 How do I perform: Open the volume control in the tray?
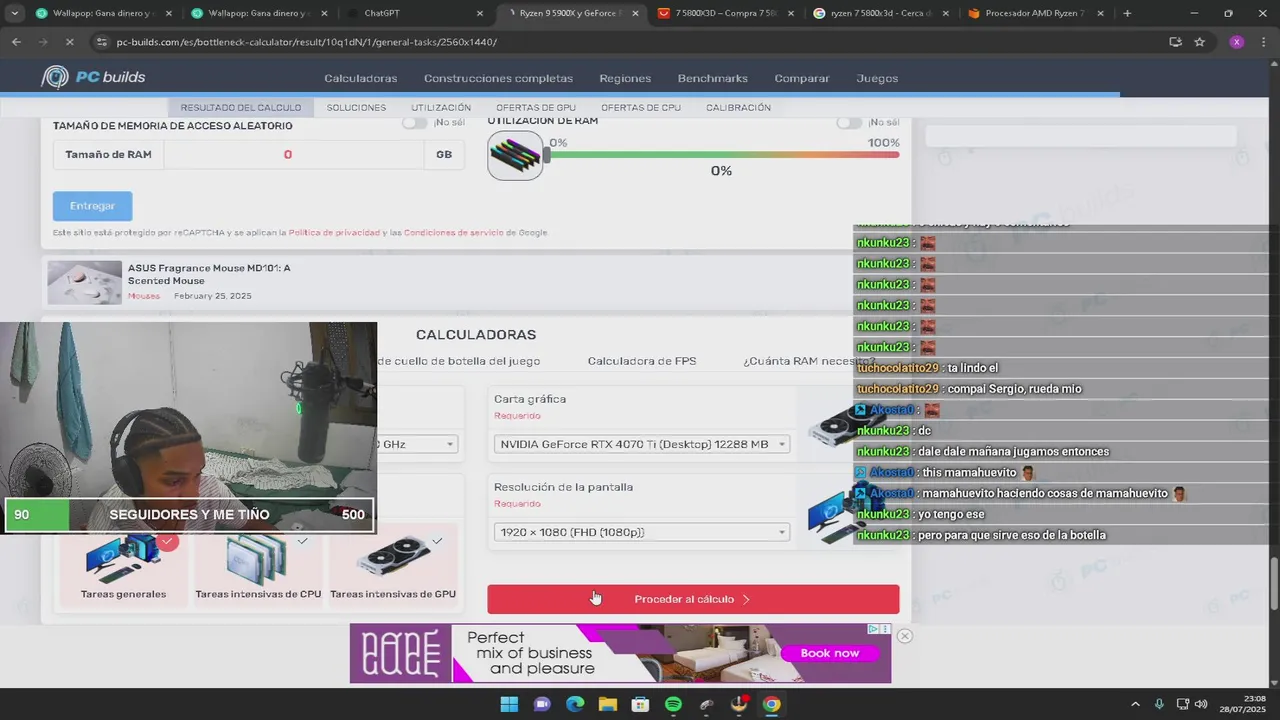click(1201, 704)
